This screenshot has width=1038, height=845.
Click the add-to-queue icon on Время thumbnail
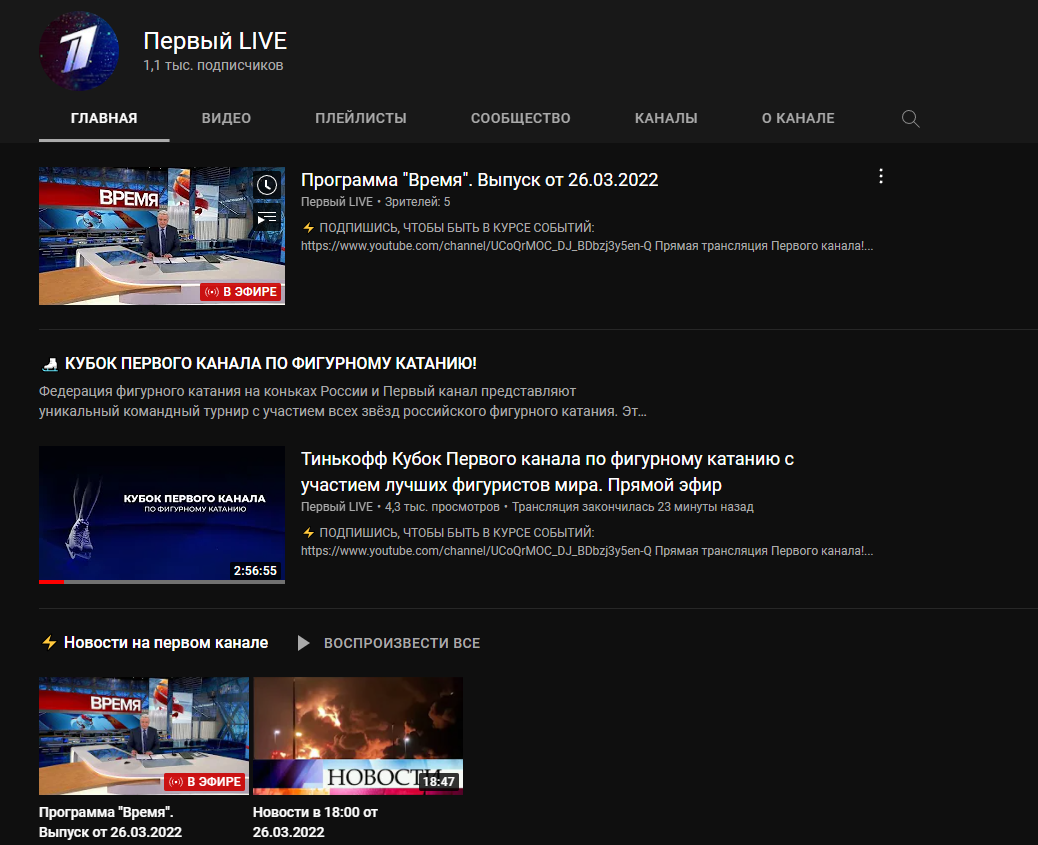pyautogui.click(x=266, y=216)
